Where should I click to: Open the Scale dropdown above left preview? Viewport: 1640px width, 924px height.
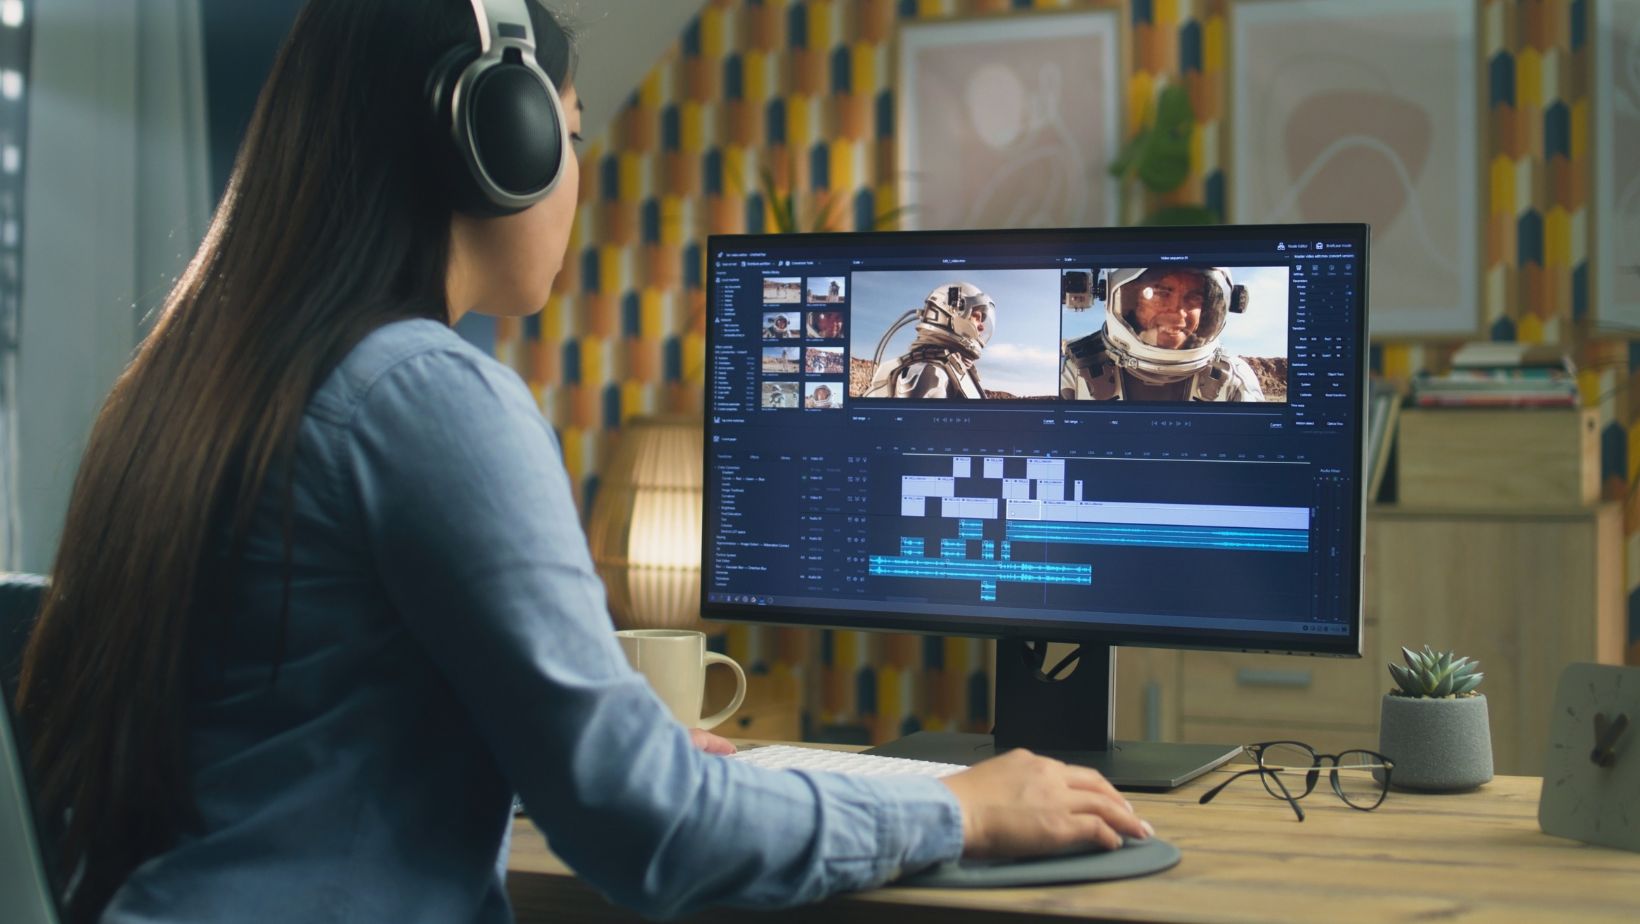tap(858, 260)
